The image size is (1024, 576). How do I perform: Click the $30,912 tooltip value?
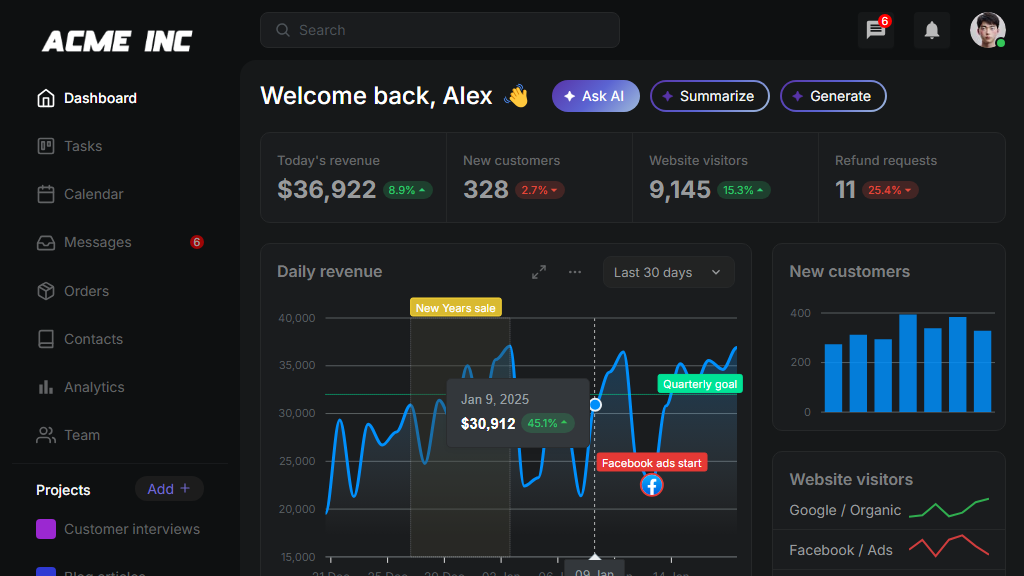(x=488, y=424)
